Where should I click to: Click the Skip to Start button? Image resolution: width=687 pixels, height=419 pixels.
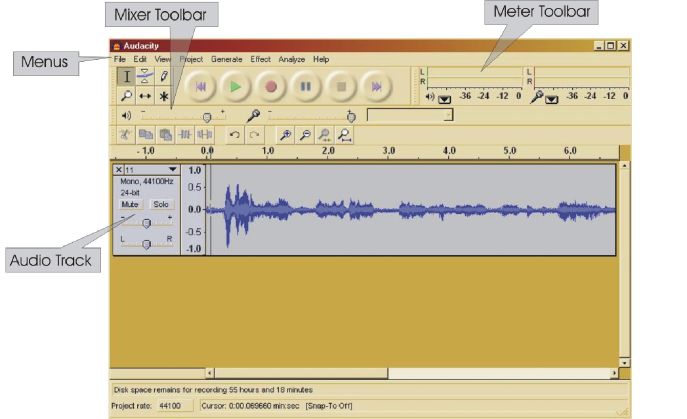tap(201, 86)
